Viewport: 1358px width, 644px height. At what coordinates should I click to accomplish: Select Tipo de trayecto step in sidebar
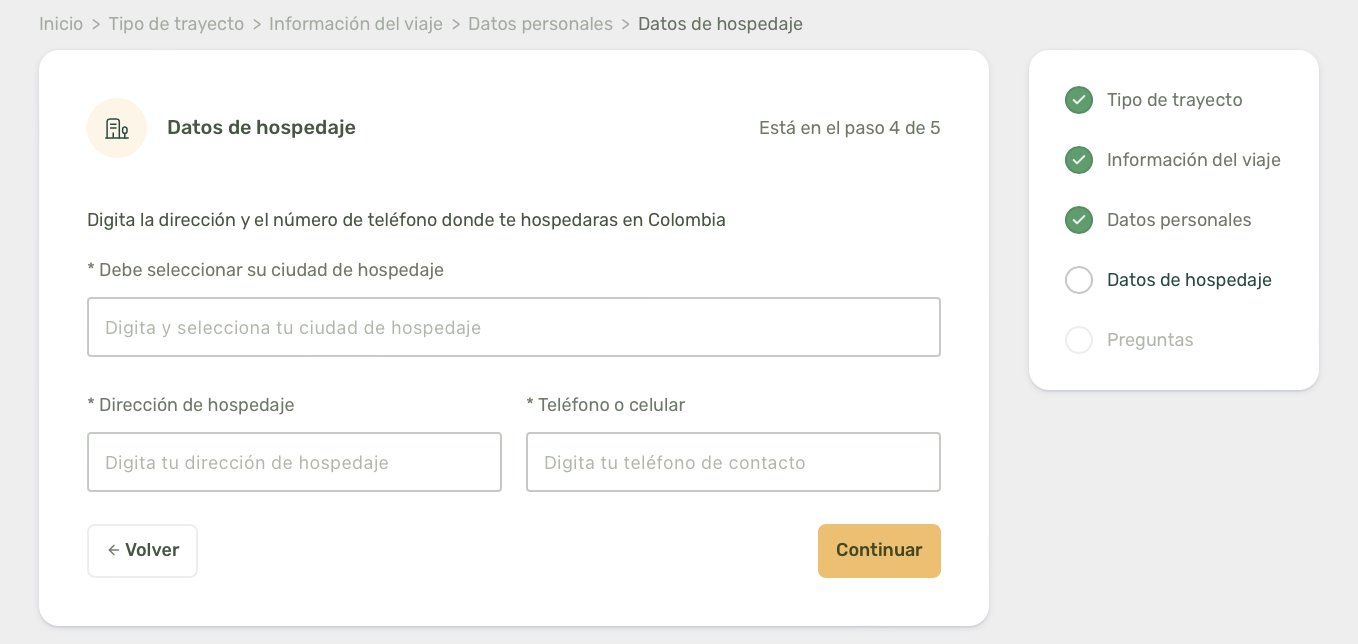point(1174,100)
